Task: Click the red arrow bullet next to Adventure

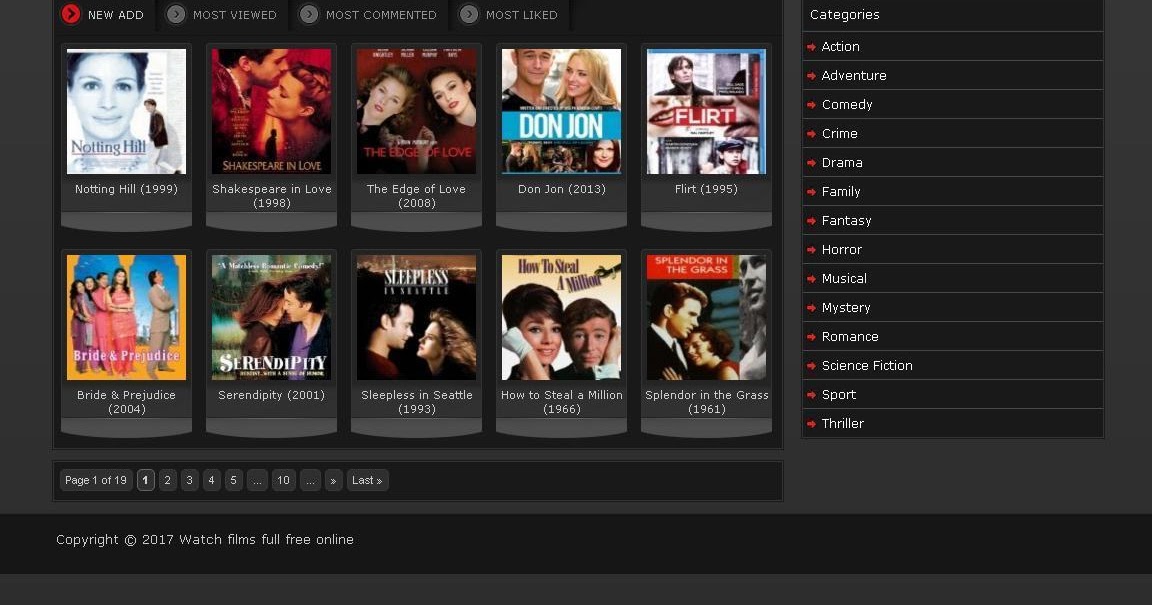Action: click(811, 76)
